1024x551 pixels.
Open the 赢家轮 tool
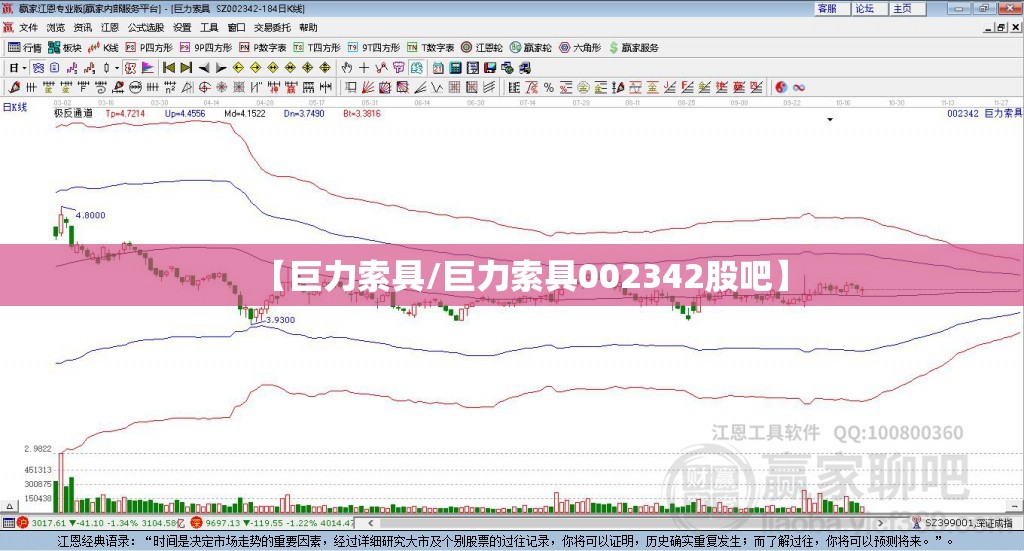tap(530, 48)
